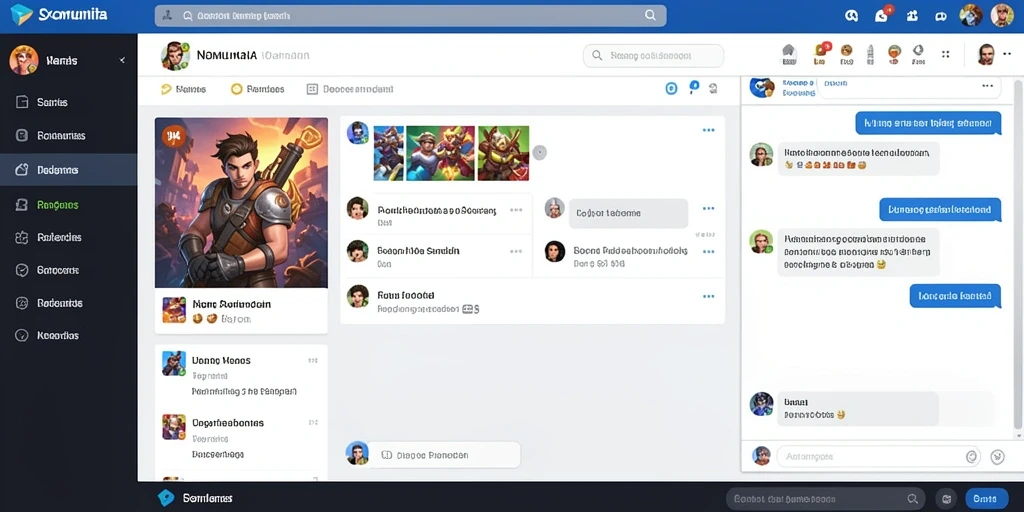Click the chat panel vertical scrollbar
The width and height of the screenshot is (1024, 512).
tap(1018, 255)
